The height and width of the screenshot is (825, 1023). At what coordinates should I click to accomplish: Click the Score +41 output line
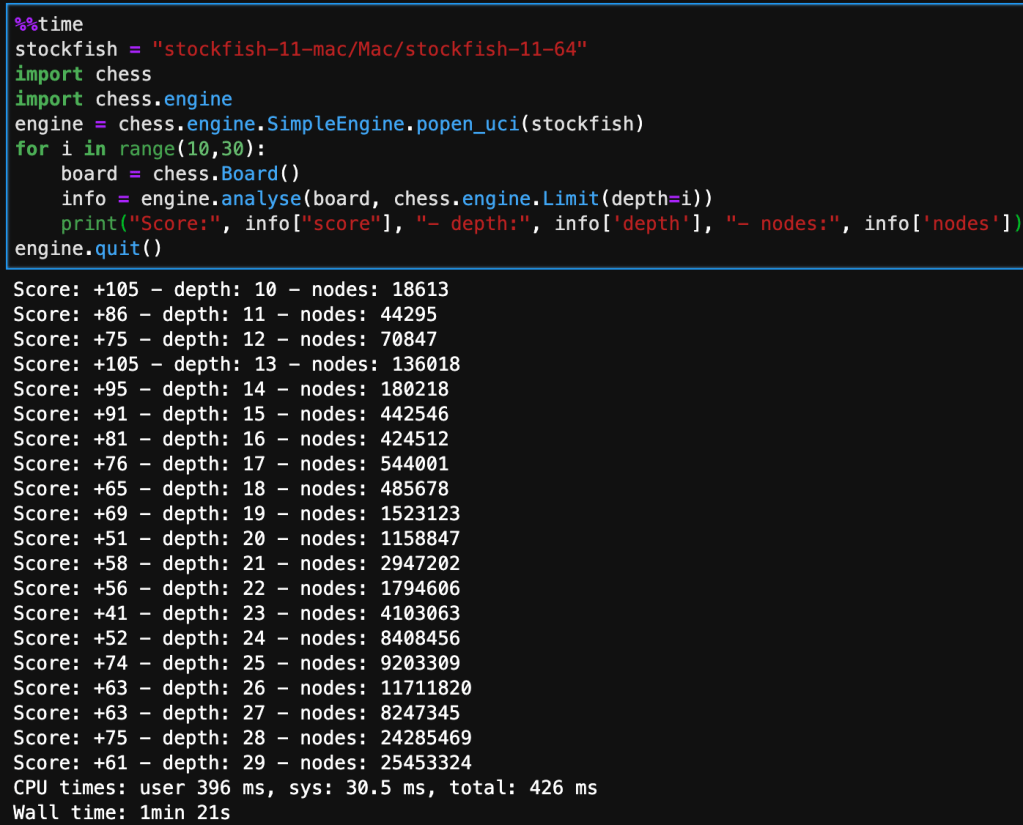[x=236, y=613]
